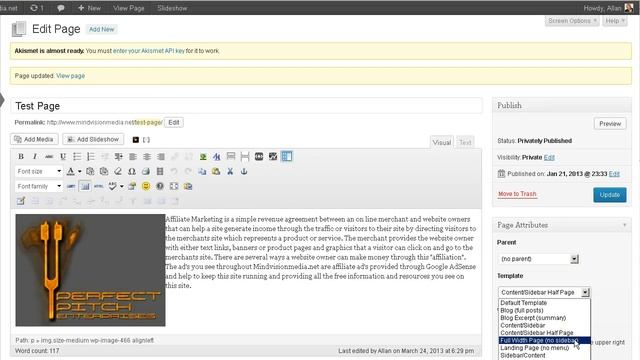Click Slideshow in admin bar
The image size is (640, 360).
point(172,8)
